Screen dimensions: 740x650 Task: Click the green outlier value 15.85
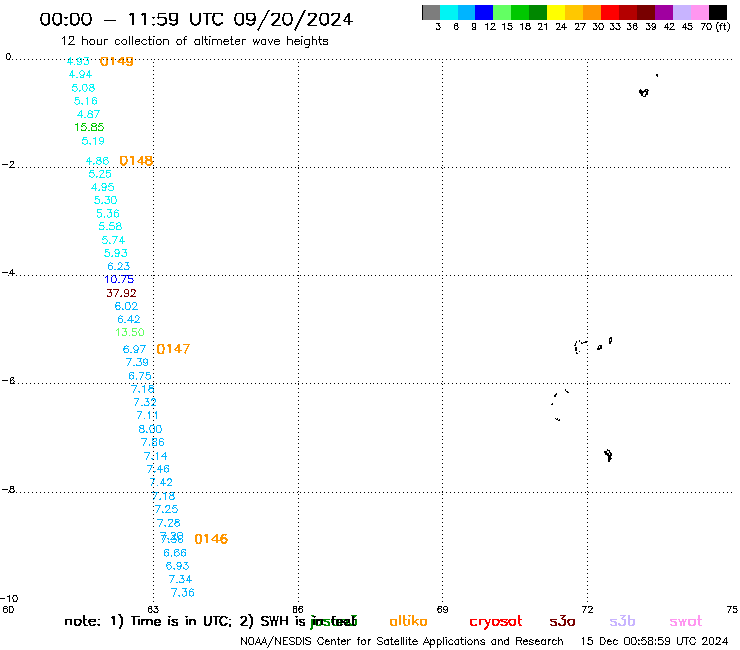click(x=89, y=127)
